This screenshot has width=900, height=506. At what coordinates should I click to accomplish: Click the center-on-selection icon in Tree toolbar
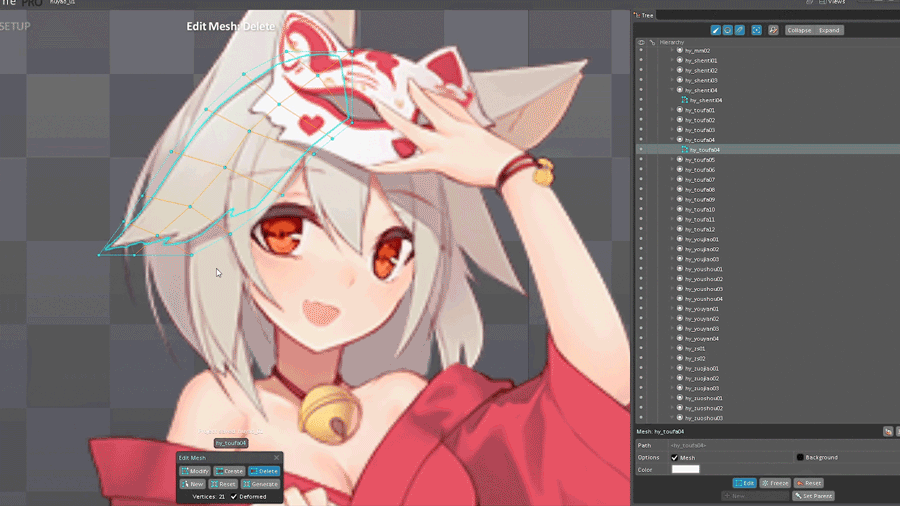coord(757,30)
